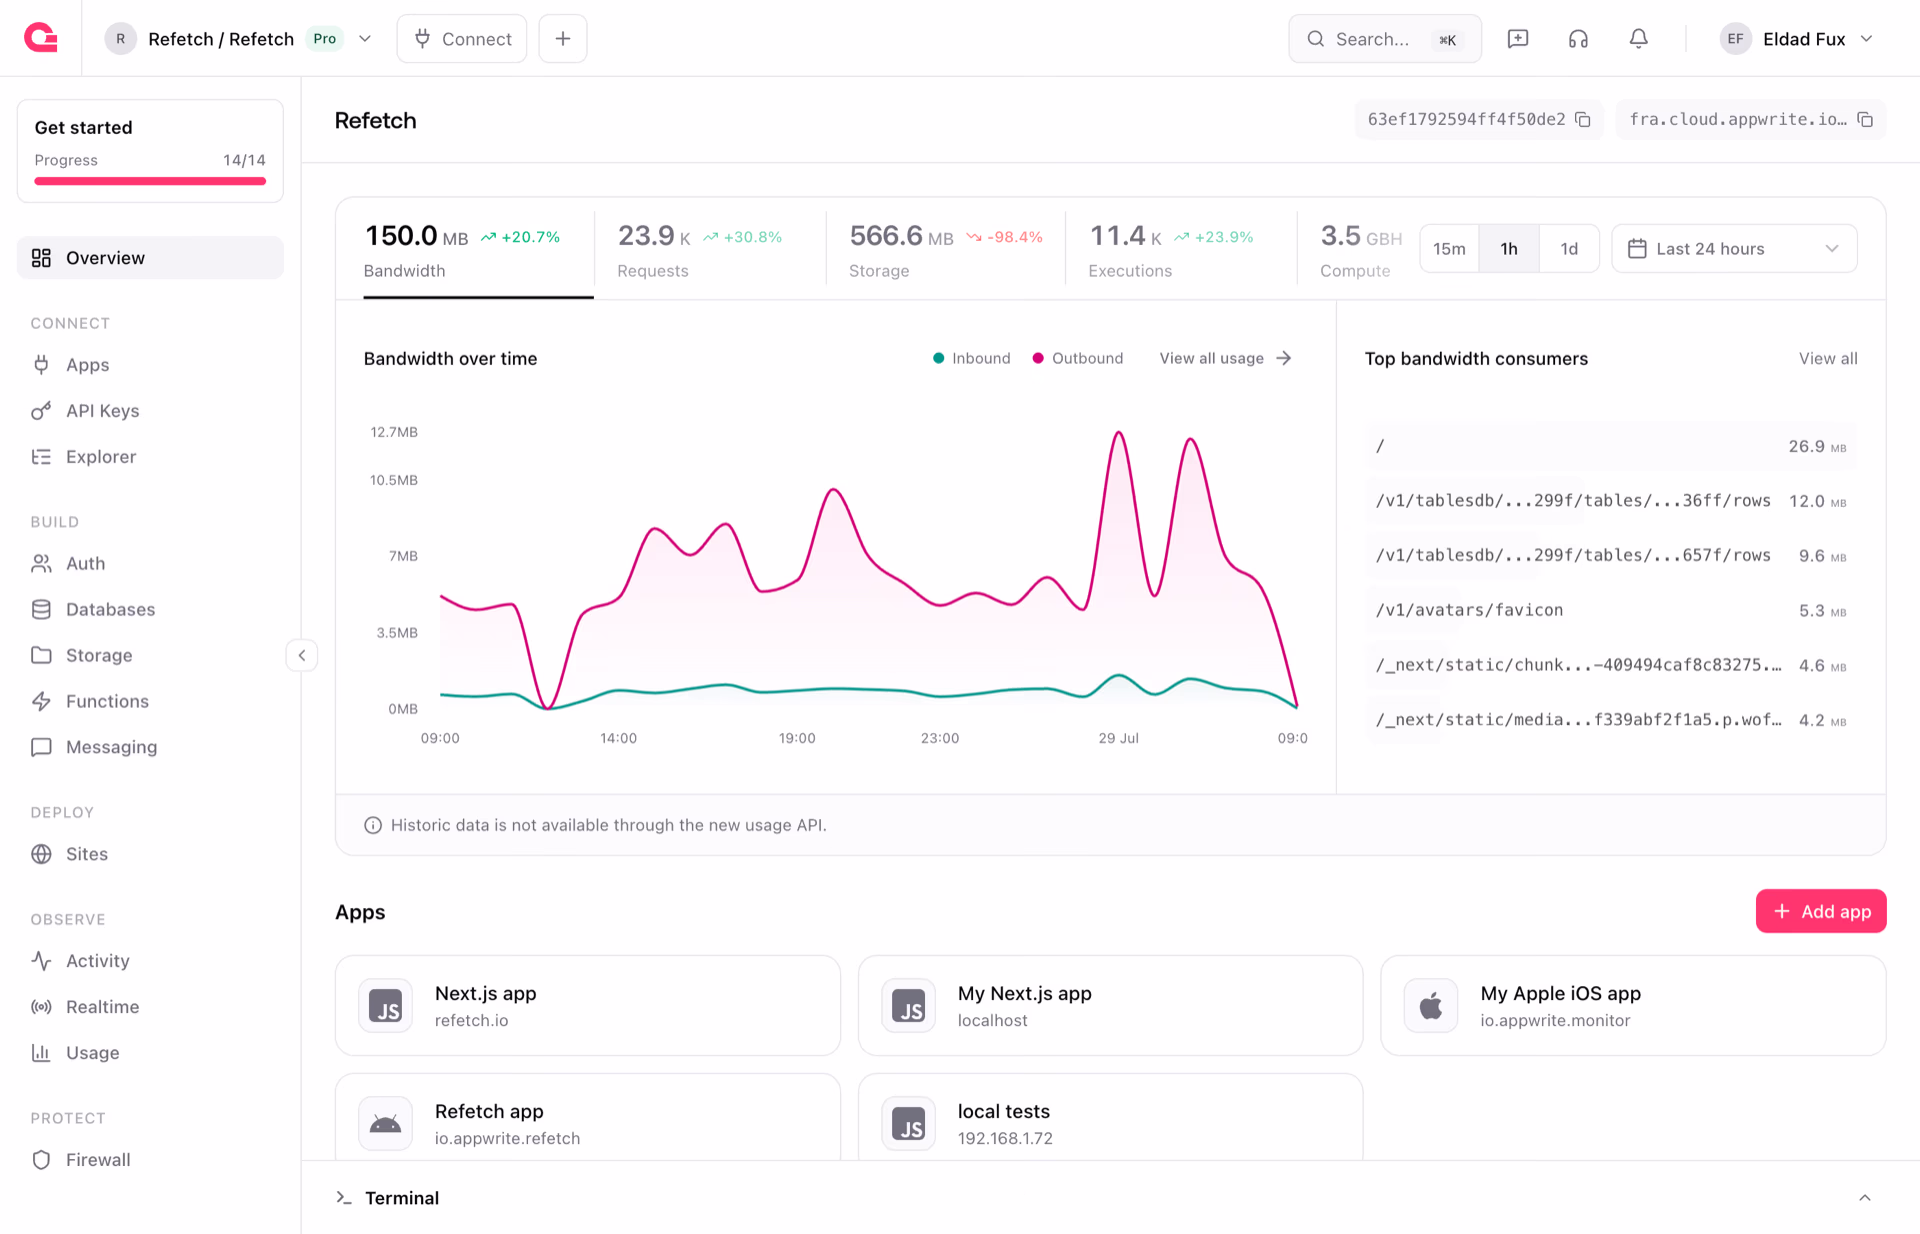Click View all bandwidth consumers
1920x1234 pixels.
[x=1828, y=358]
